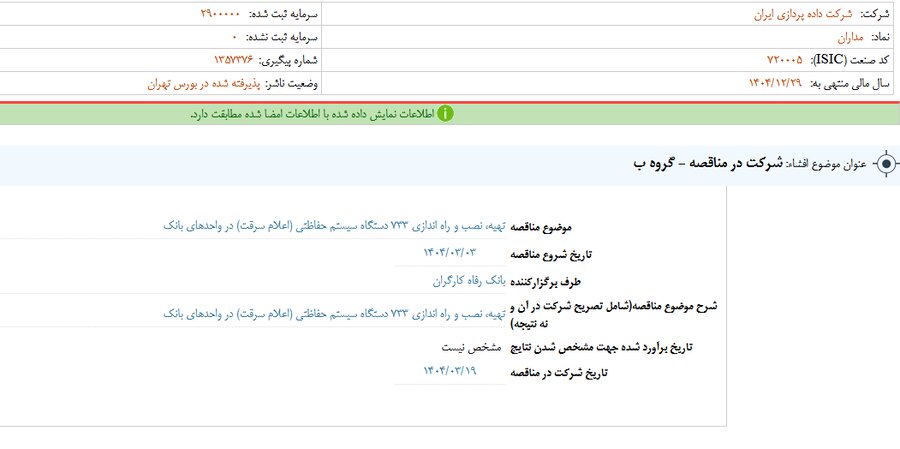Click the label تاریخ شرکت در مناقصه
This screenshot has height=449, width=900.
[559, 373]
